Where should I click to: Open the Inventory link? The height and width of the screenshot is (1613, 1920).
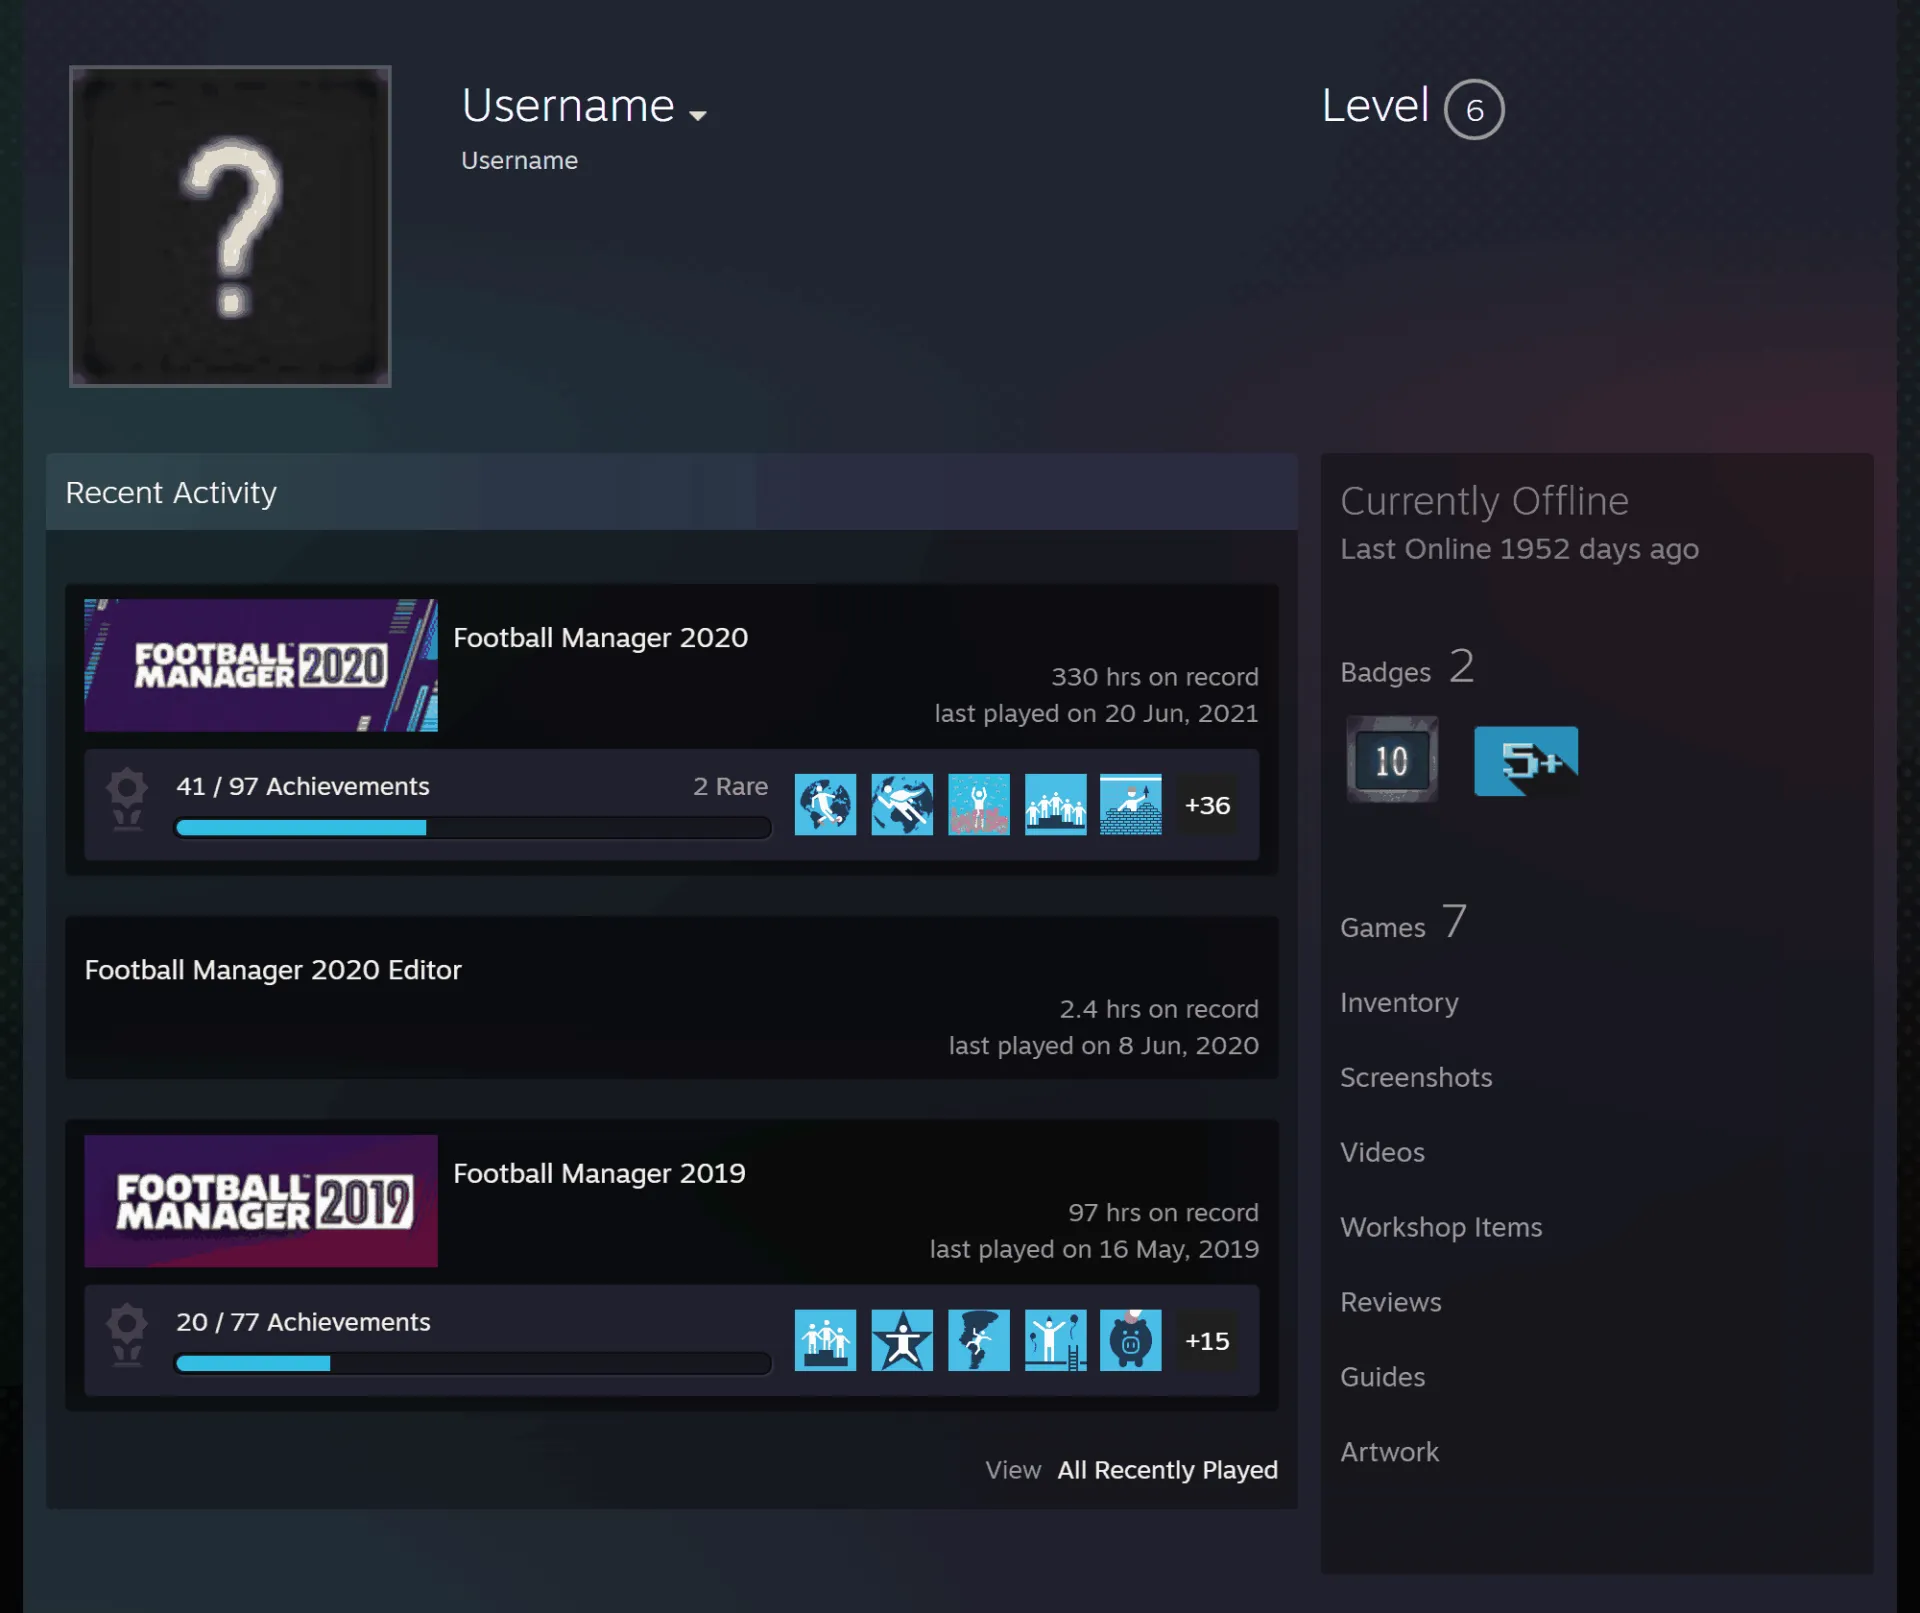pyautogui.click(x=1399, y=1002)
